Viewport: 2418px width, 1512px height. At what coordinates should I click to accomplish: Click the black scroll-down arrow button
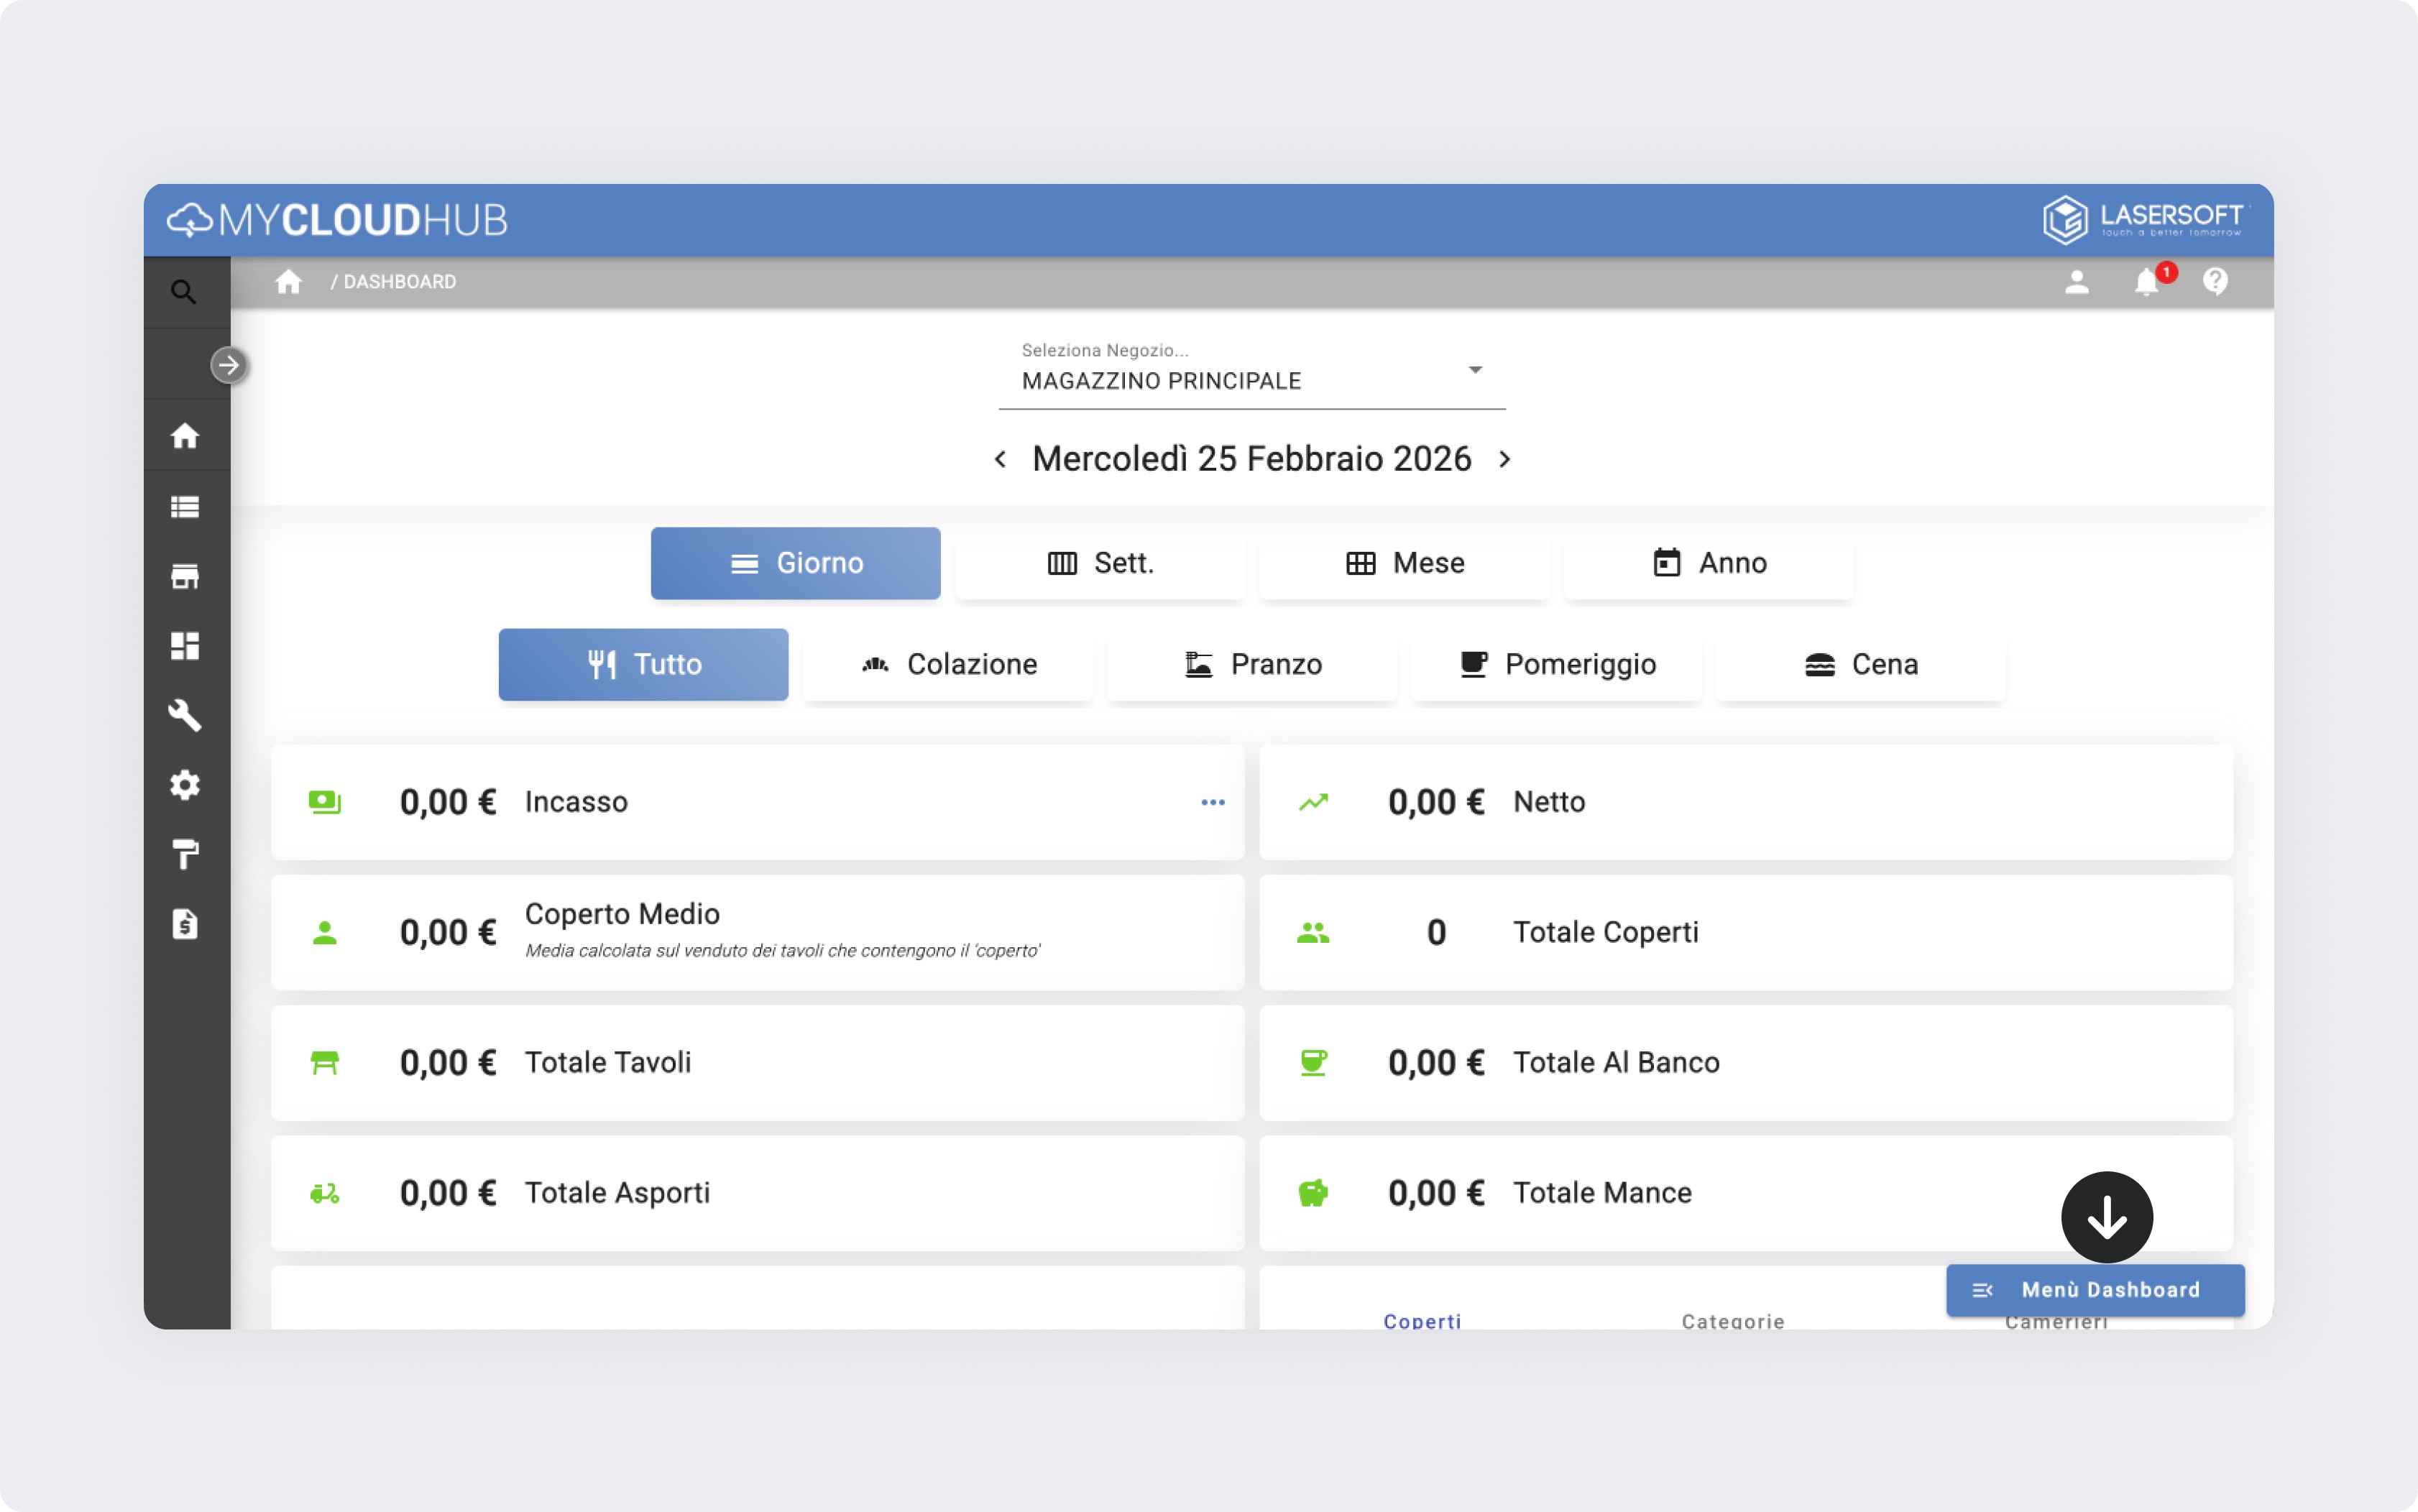(x=2107, y=1217)
